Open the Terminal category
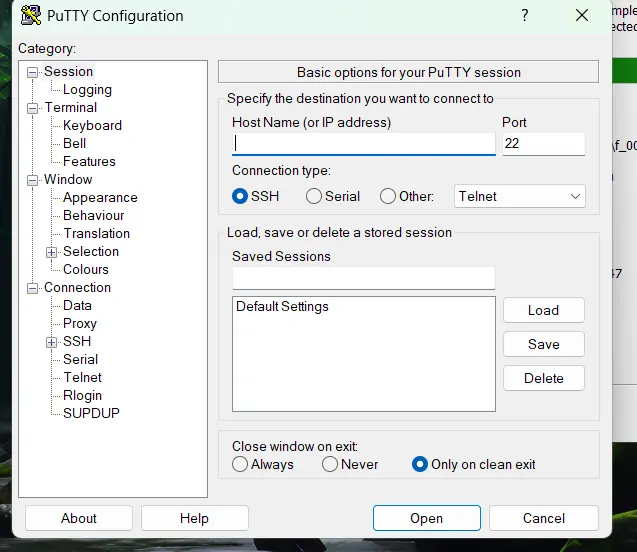 point(71,108)
